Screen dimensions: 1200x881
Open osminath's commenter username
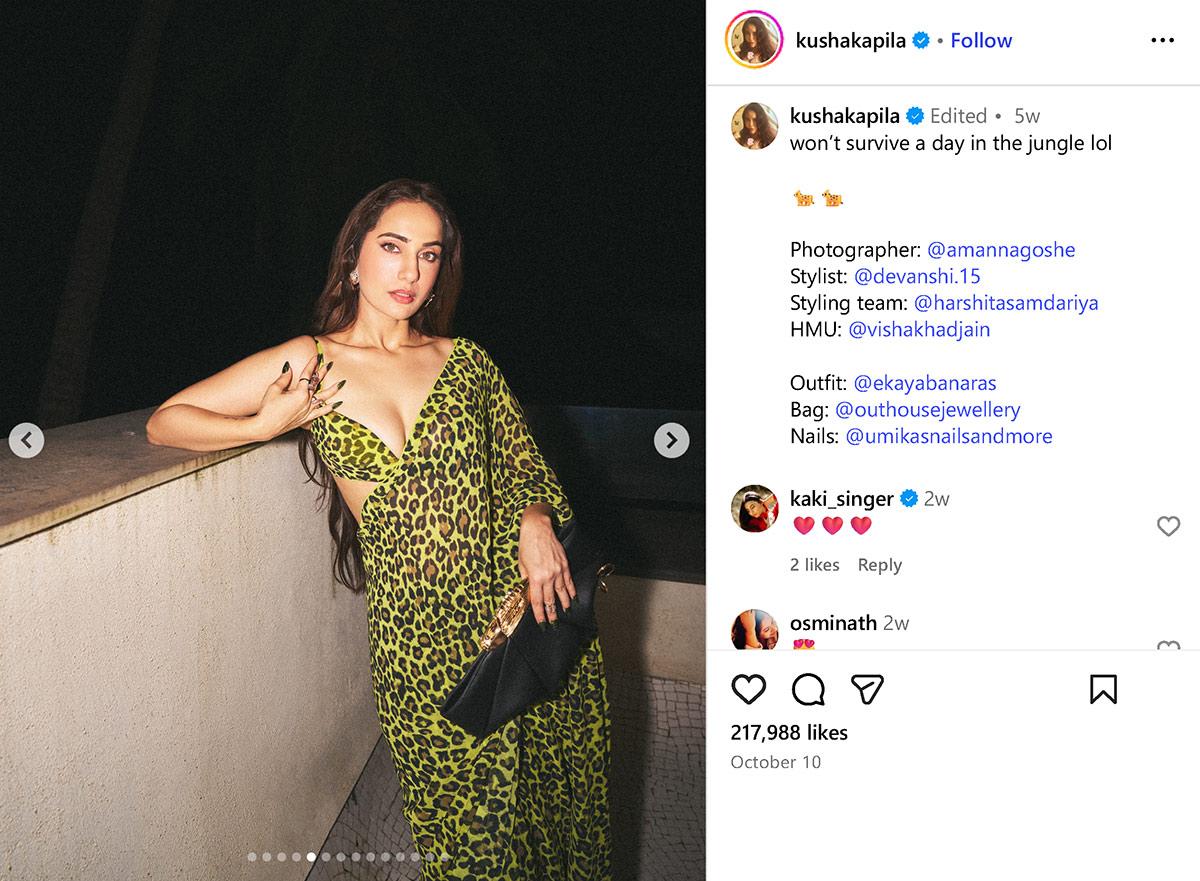click(833, 623)
